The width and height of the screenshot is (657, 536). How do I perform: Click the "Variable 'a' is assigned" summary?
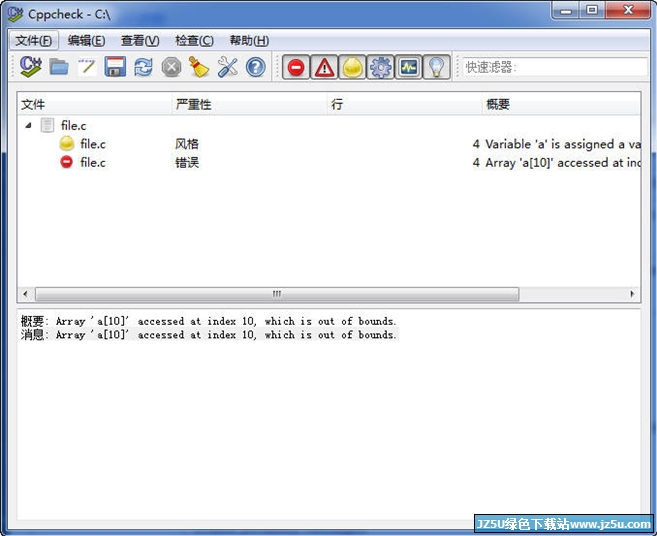(563, 144)
